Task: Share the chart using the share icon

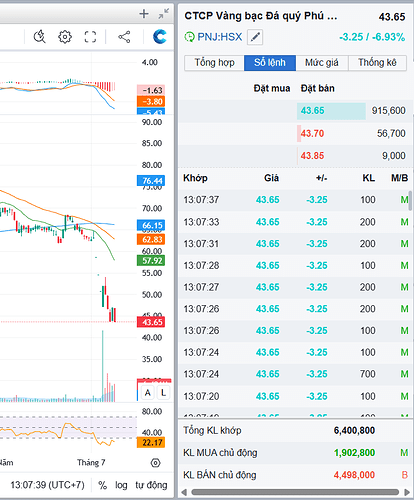Action: [124, 37]
